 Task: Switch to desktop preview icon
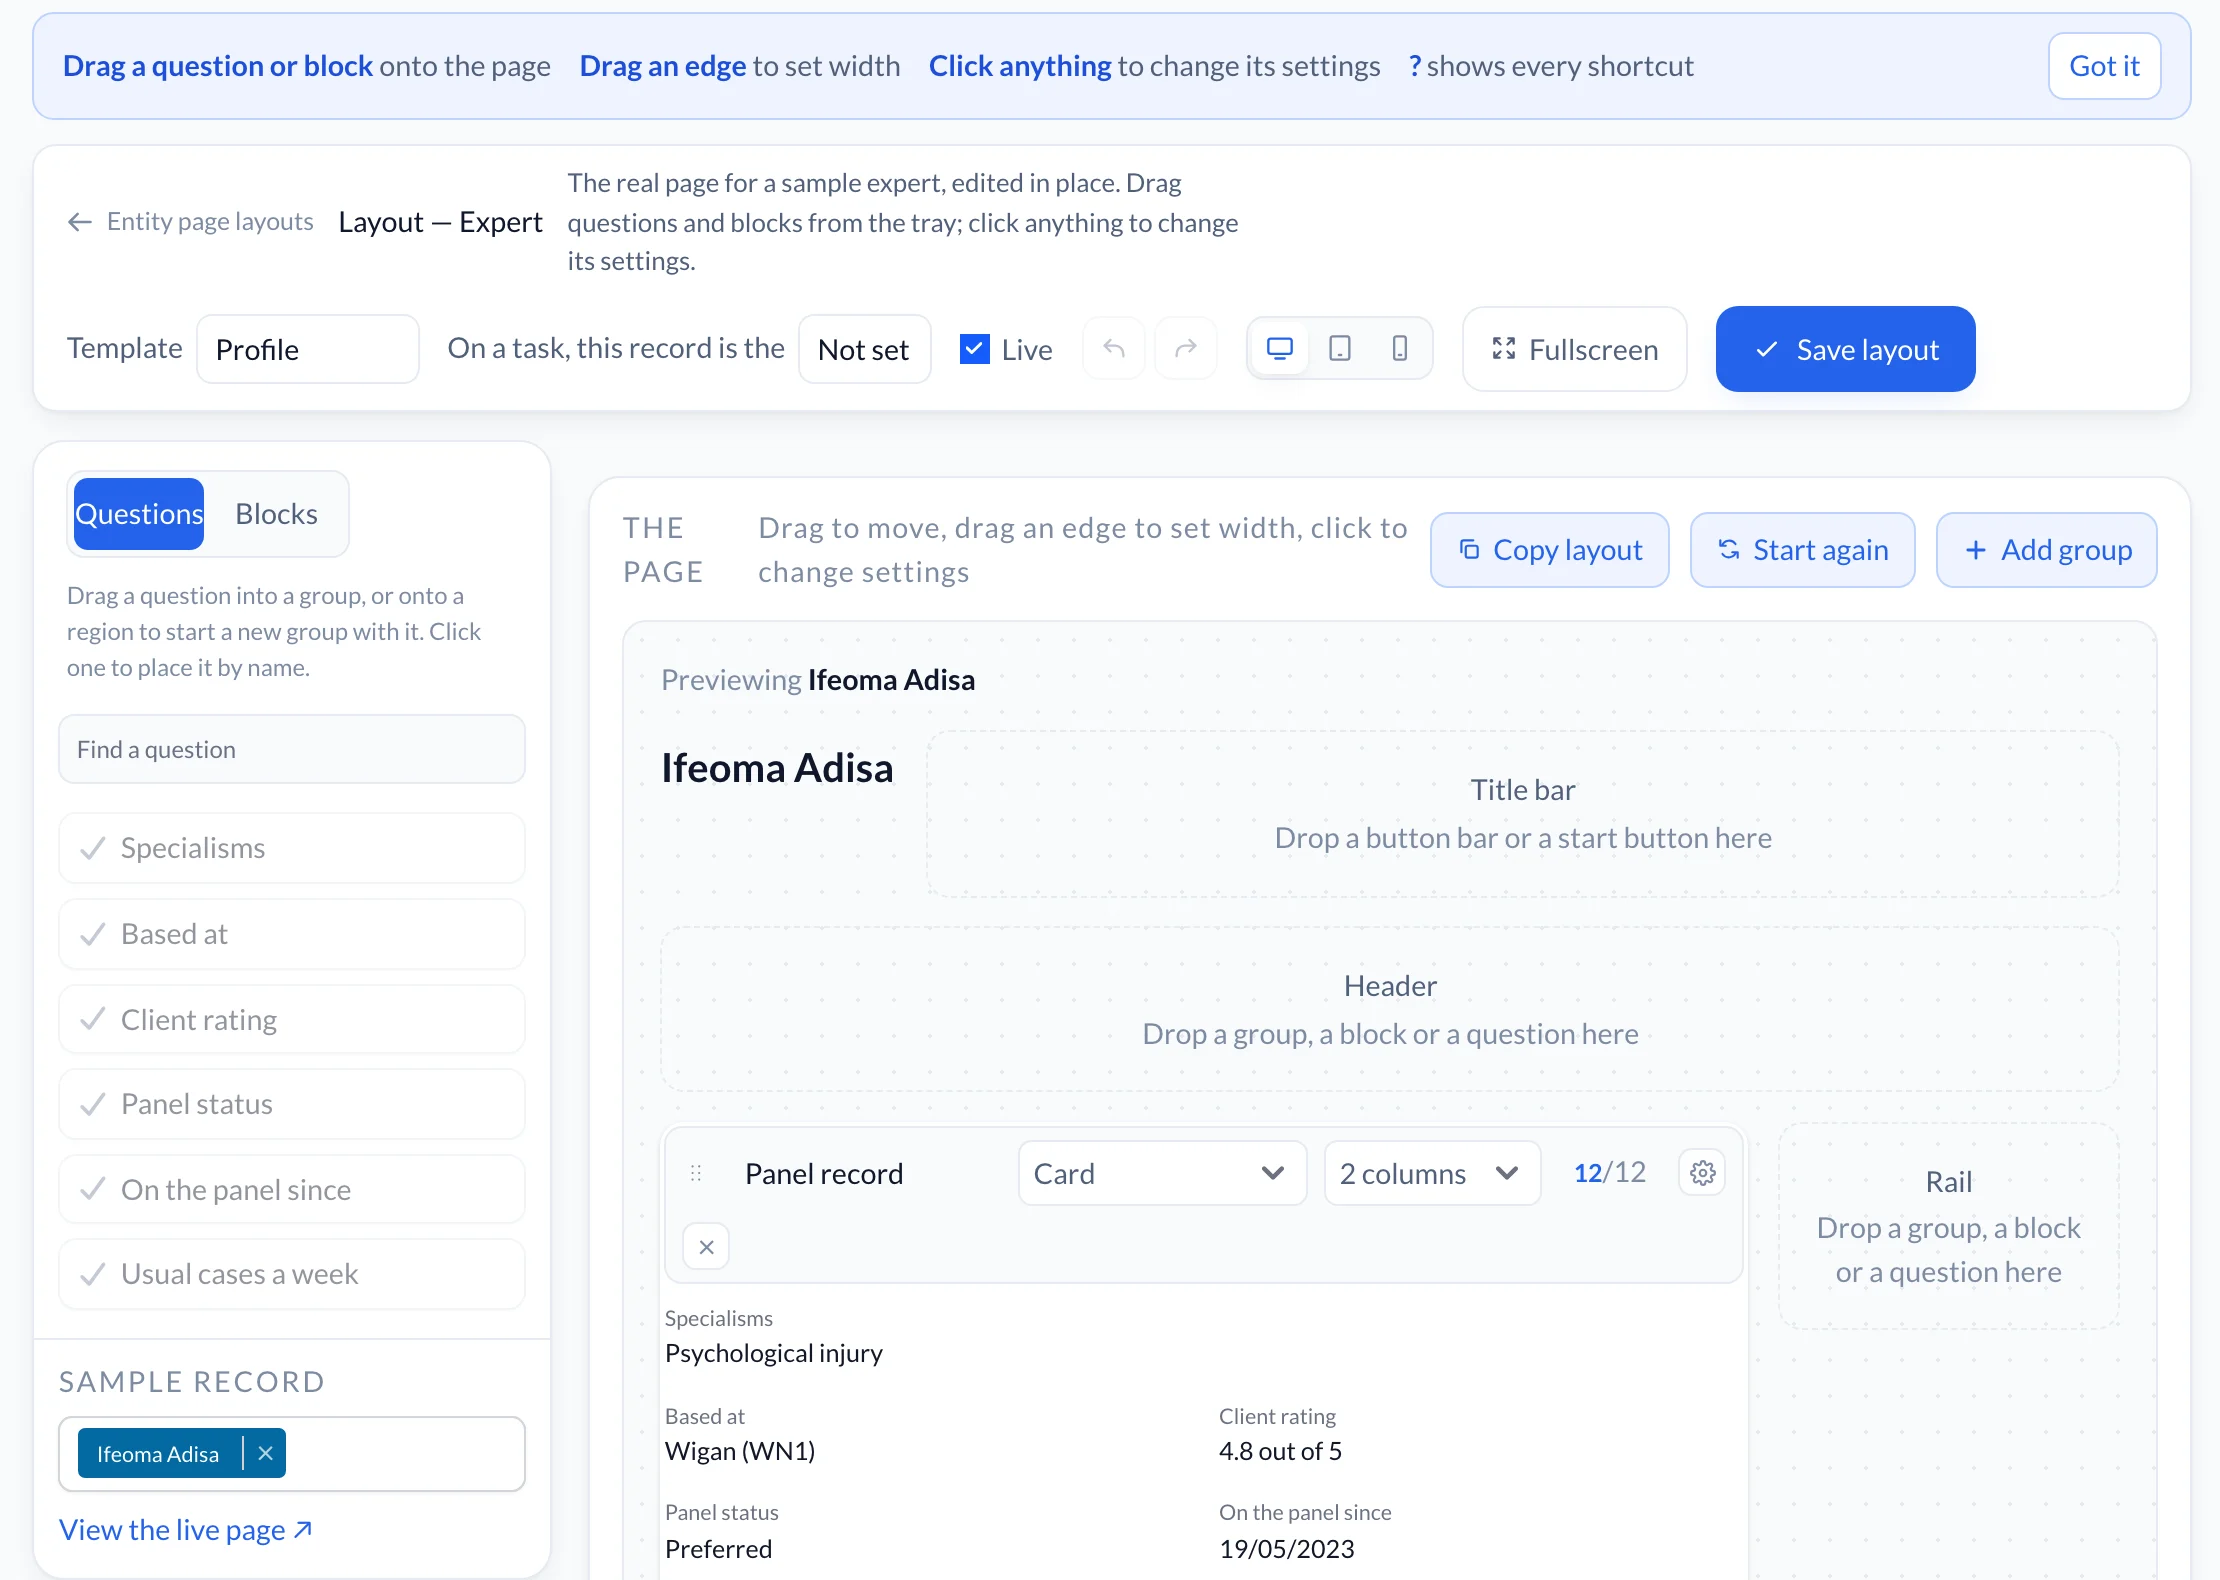pos(1280,349)
